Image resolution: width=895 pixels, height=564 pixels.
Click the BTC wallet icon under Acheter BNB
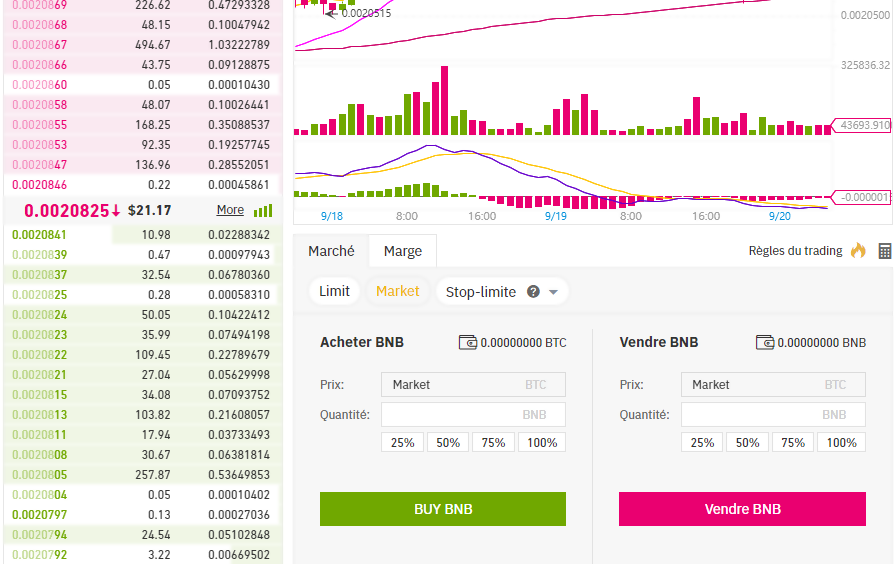coord(468,343)
